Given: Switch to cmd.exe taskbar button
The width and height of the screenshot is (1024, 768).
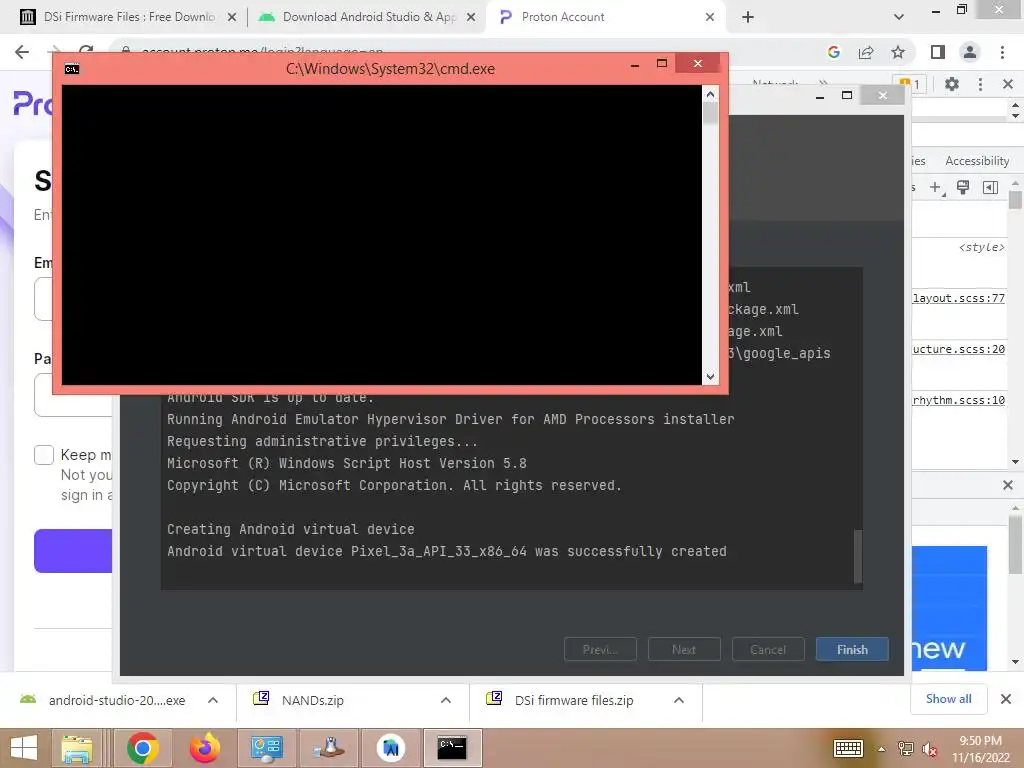Looking at the screenshot, I should pyautogui.click(x=452, y=748).
